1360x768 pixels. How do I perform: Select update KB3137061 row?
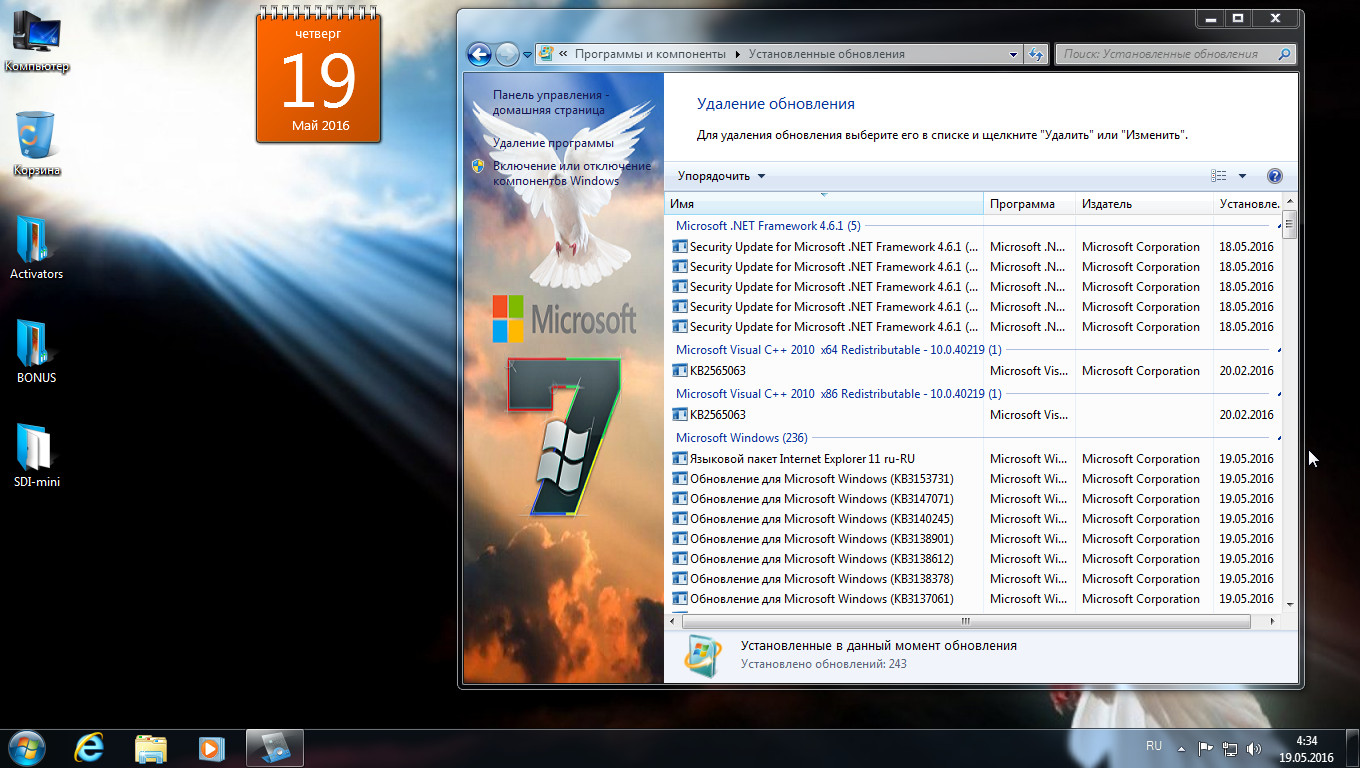coord(974,599)
